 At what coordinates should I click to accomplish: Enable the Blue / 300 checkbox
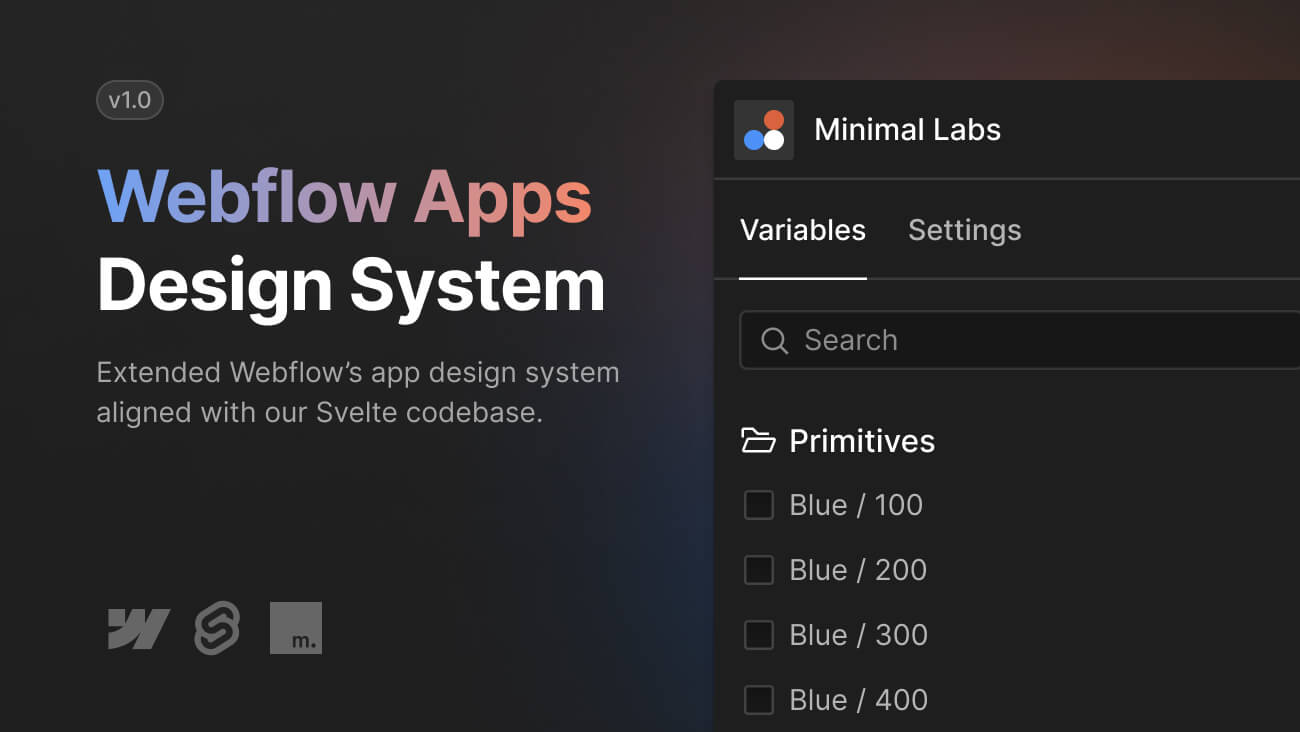(758, 635)
